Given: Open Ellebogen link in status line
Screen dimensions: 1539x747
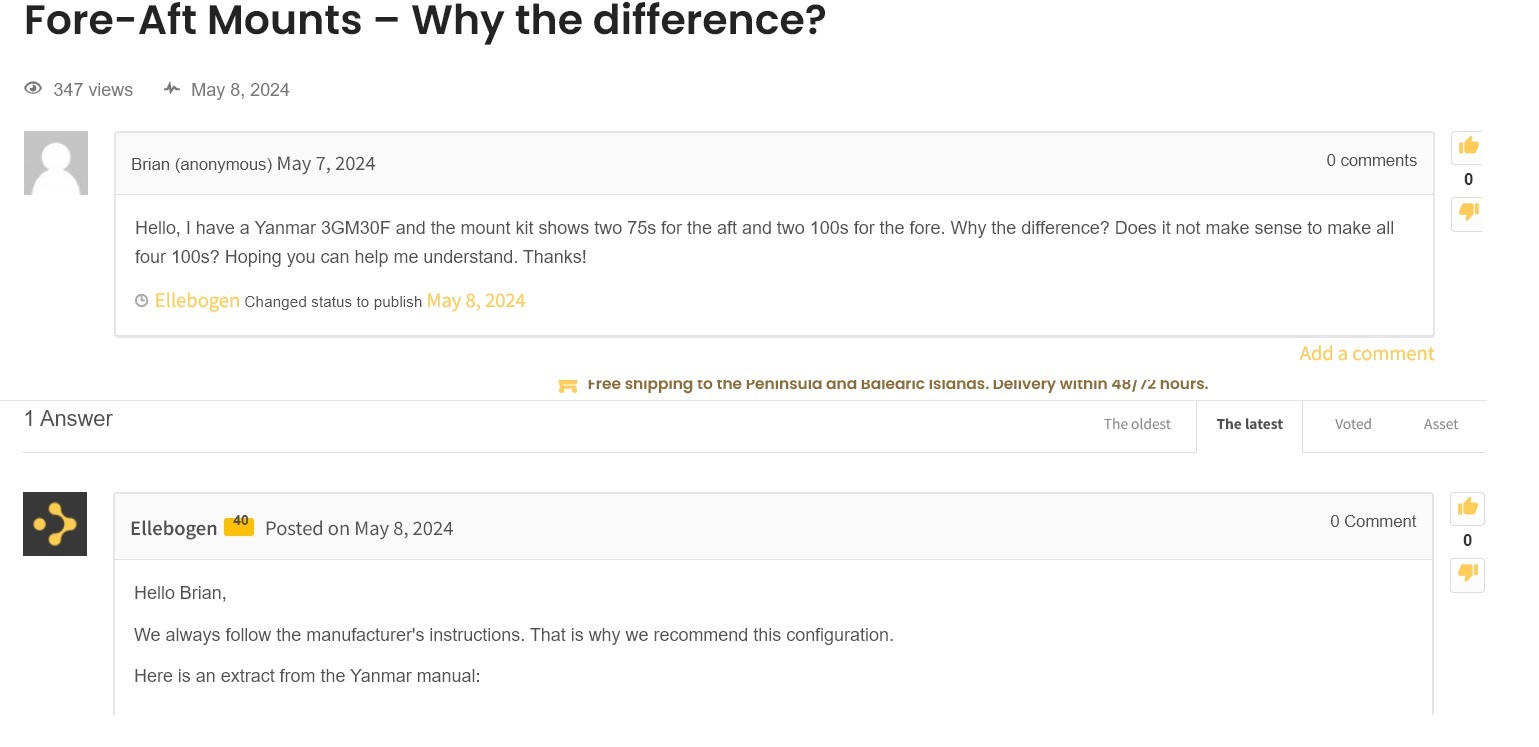Looking at the screenshot, I should (197, 301).
